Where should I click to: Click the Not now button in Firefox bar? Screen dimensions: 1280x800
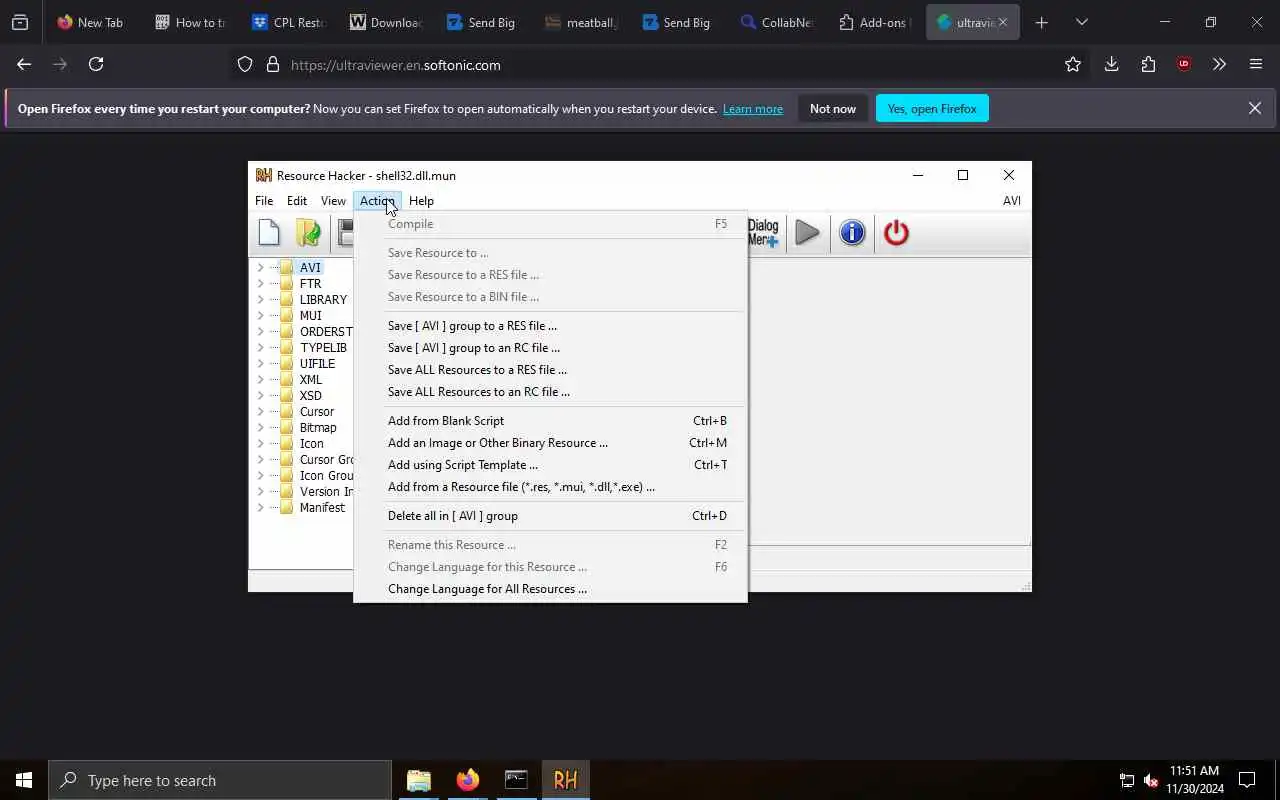833,109
